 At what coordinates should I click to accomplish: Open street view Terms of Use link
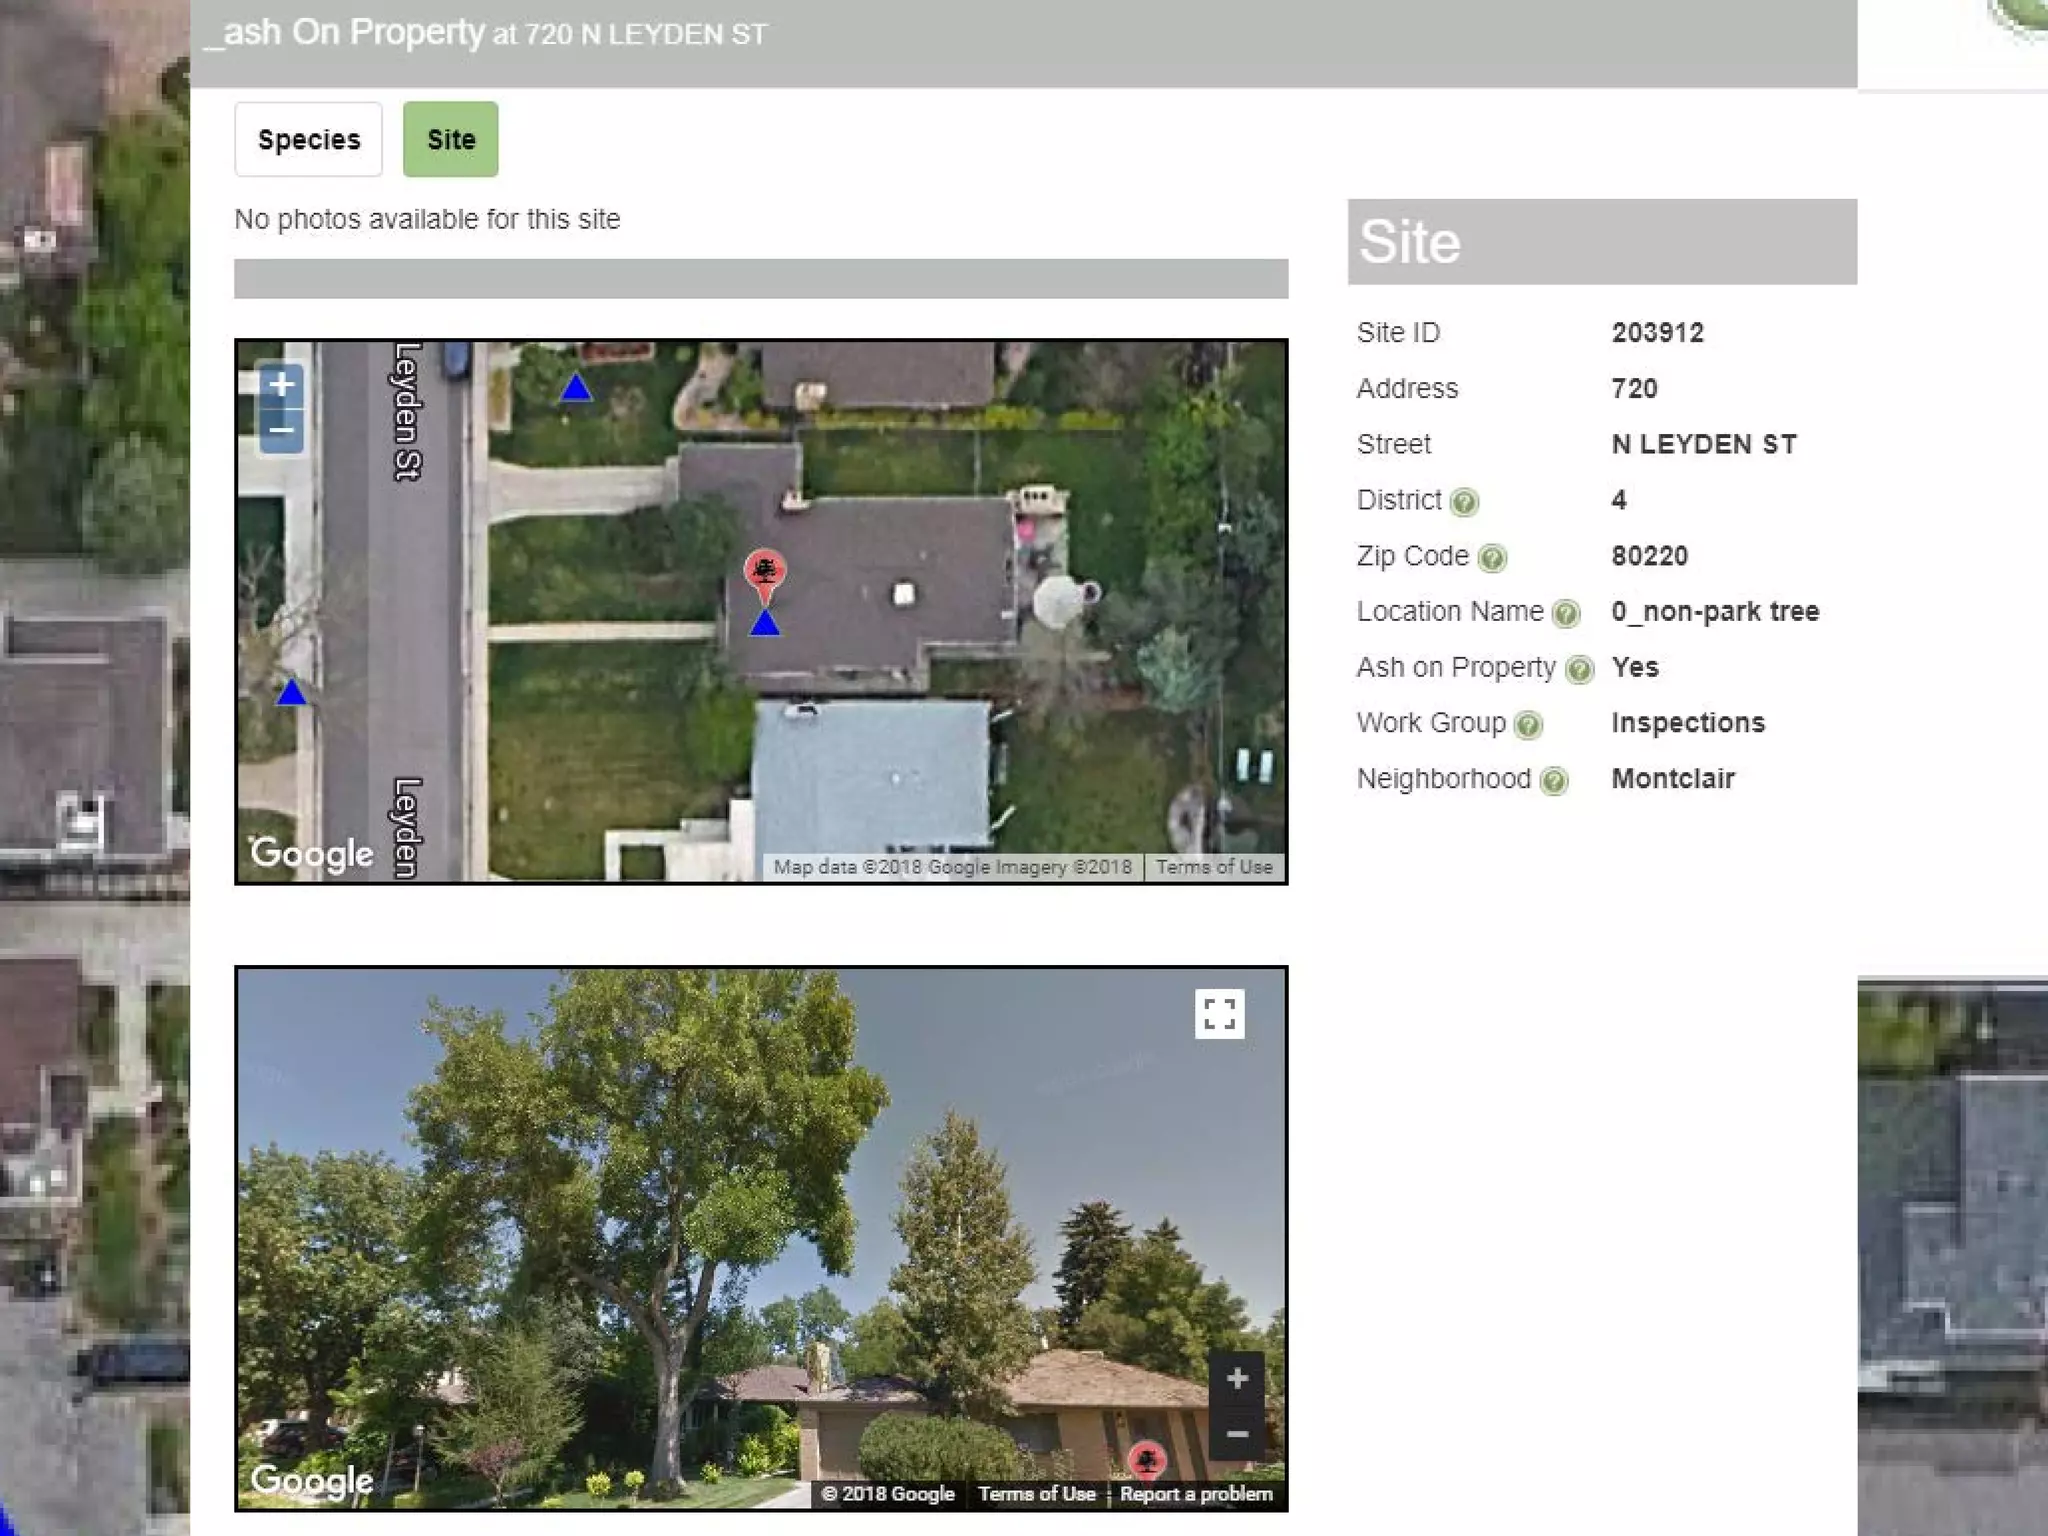pyautogui.click(x=1036, y=1493)
